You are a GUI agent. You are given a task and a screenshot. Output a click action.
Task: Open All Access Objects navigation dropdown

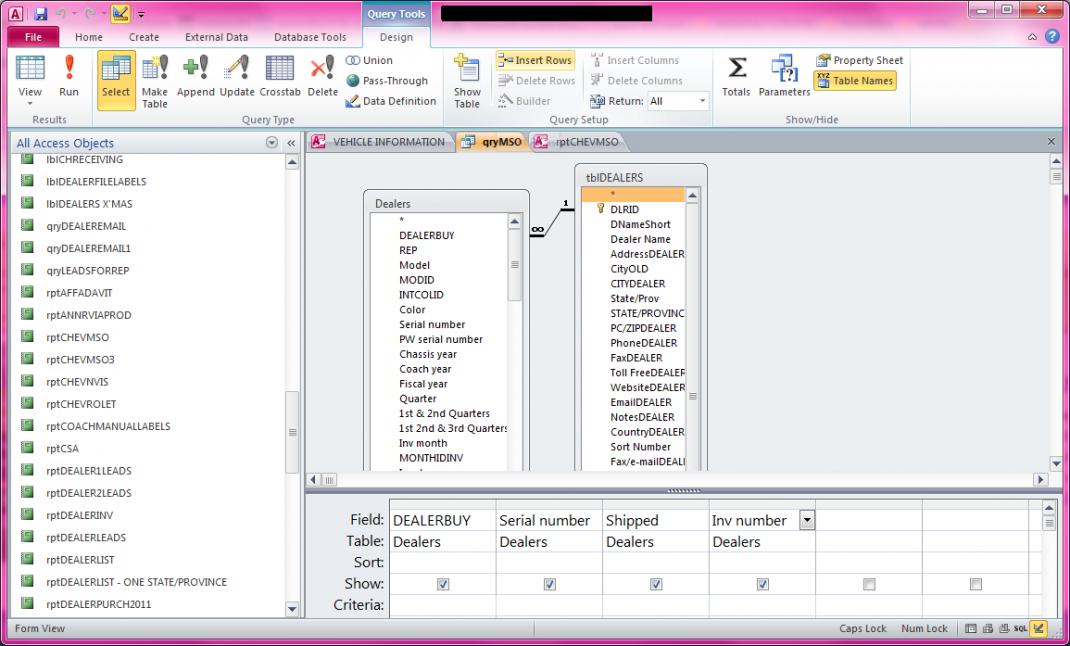[272, 143]
